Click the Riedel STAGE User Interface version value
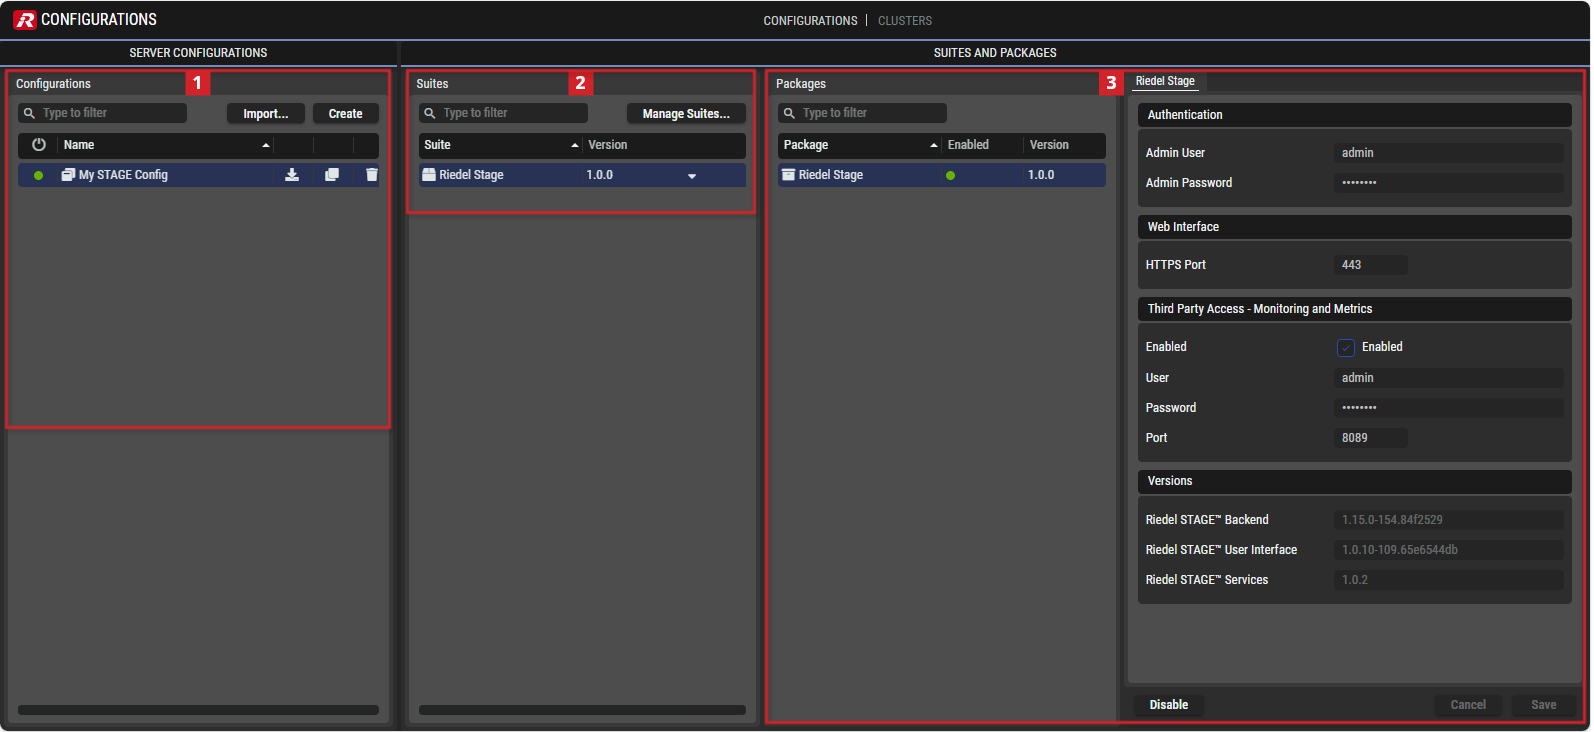 pyautogui.click(x=1449, y=550)
